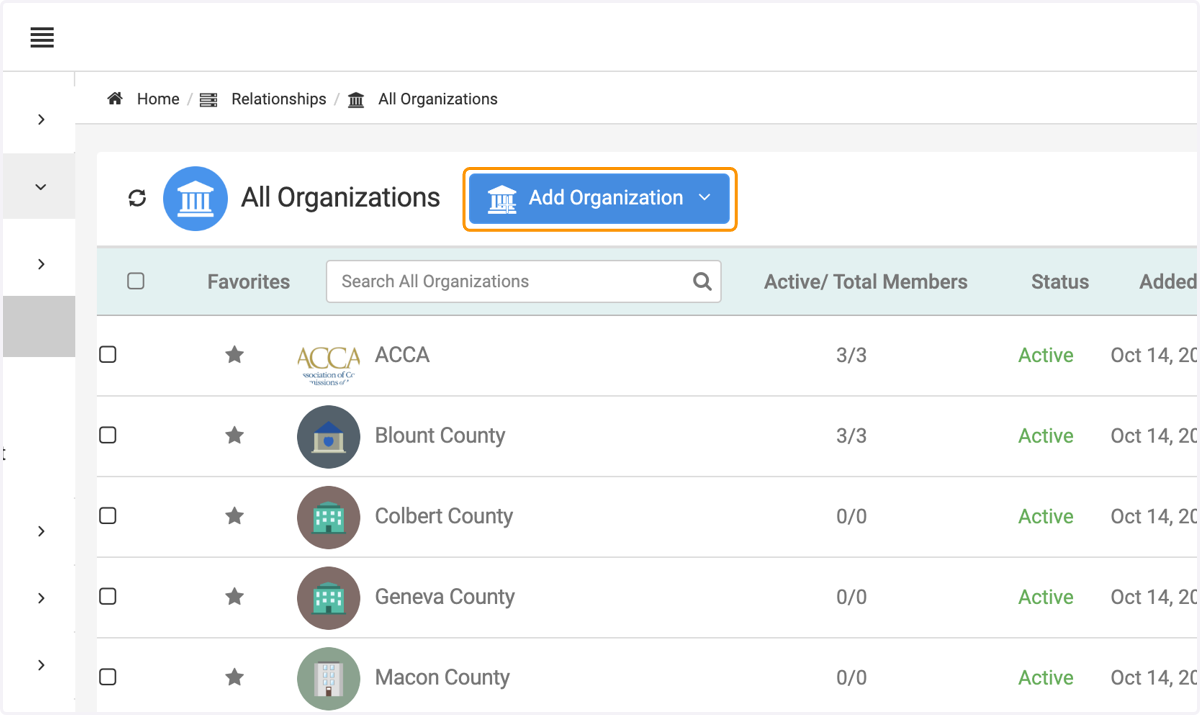Click Colbert County's Active status

(1046, 517)
